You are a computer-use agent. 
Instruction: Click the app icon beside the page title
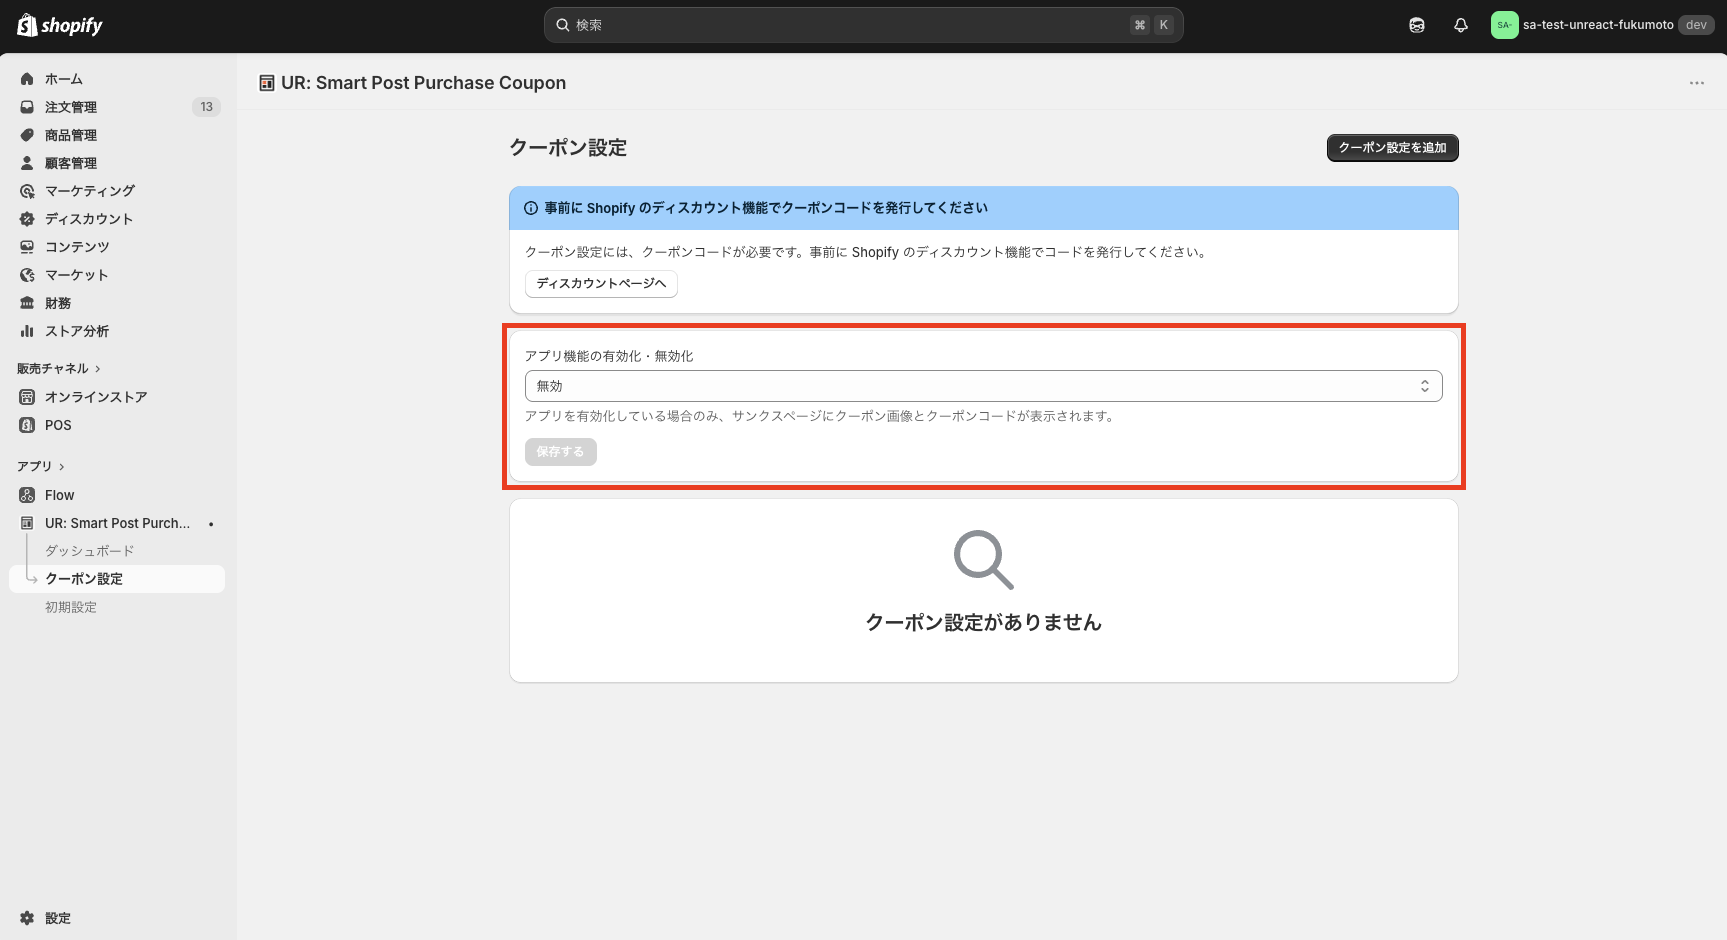point(267,83)
